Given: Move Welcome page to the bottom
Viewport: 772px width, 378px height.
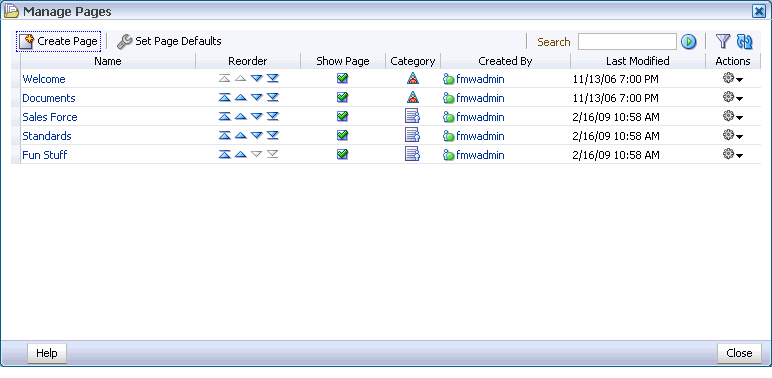Looking at the screenshot, I should [x=273, y=78].
